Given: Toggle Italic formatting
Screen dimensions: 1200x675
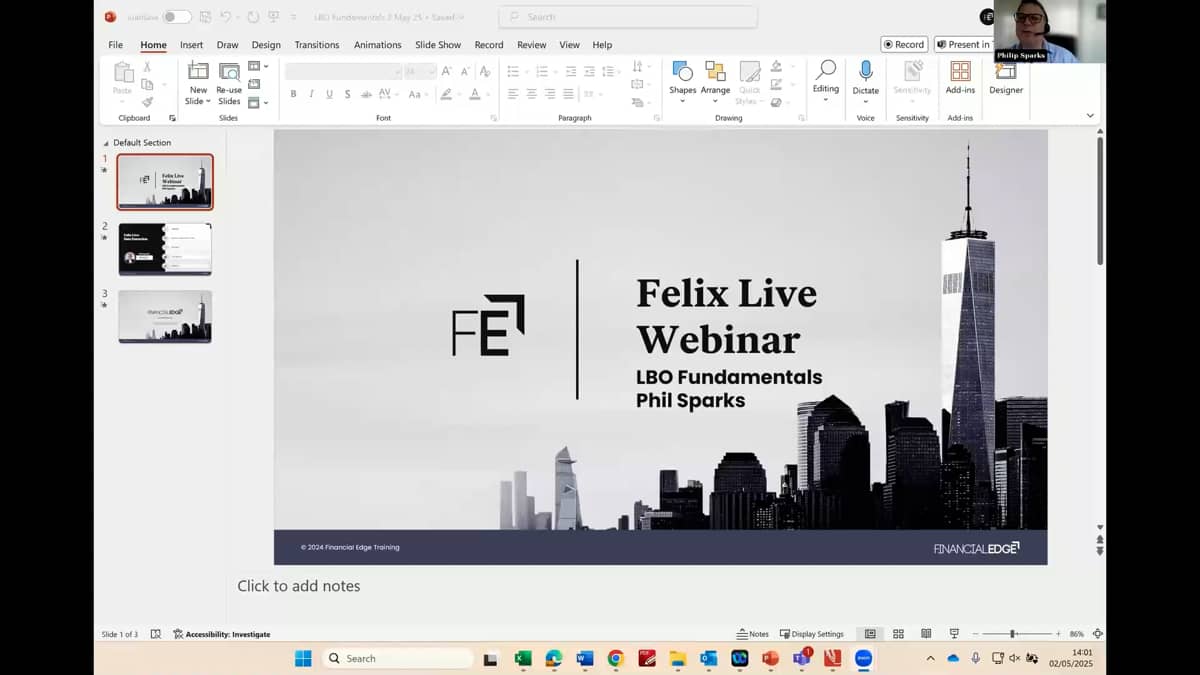Looking at the screenshot, I should (311, 94).
